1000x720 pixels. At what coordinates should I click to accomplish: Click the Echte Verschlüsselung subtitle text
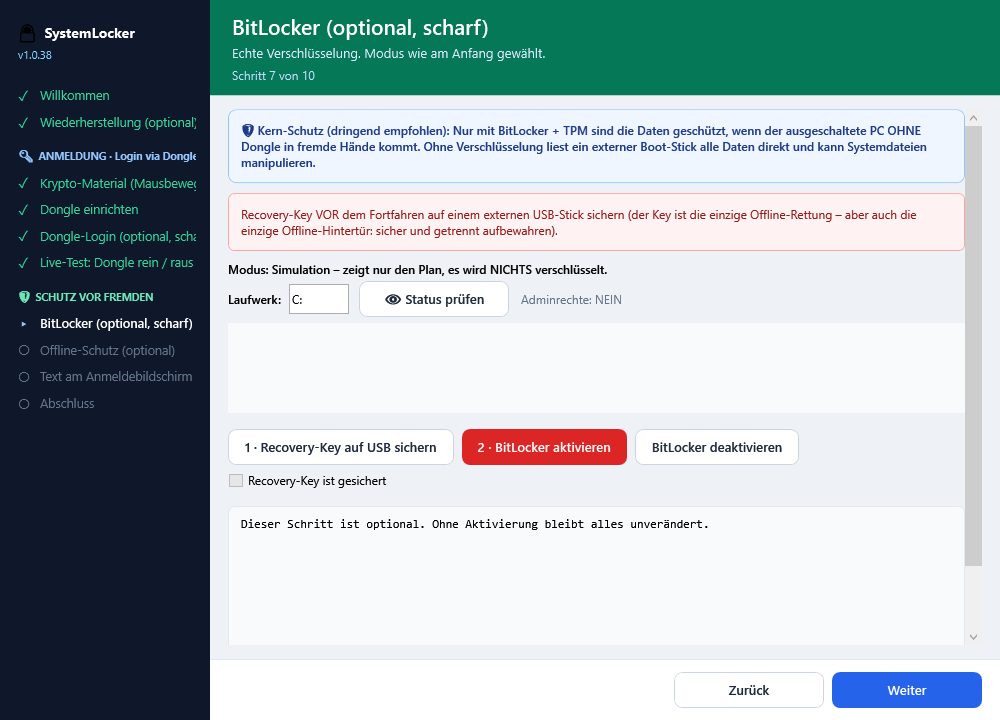point(388,54)
